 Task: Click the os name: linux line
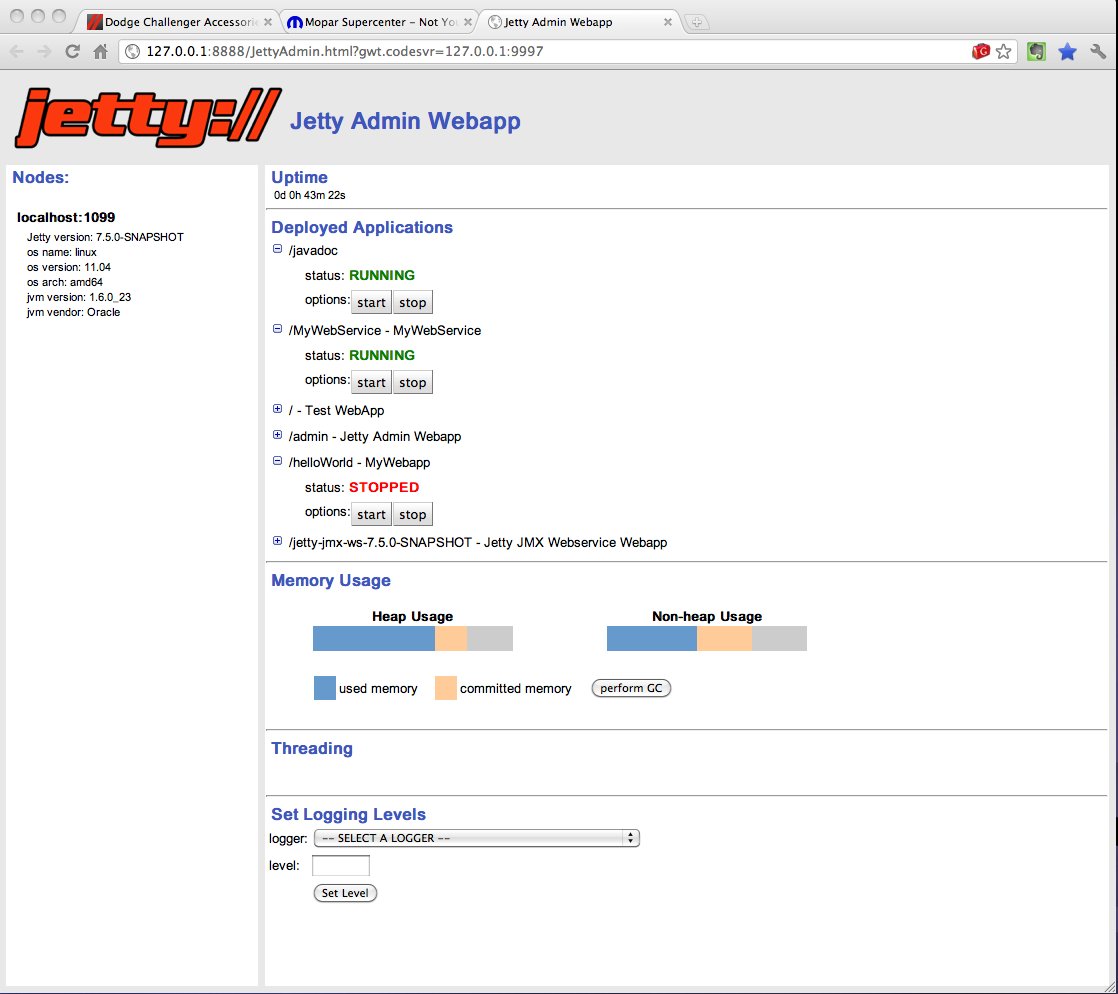click(62, 252)
